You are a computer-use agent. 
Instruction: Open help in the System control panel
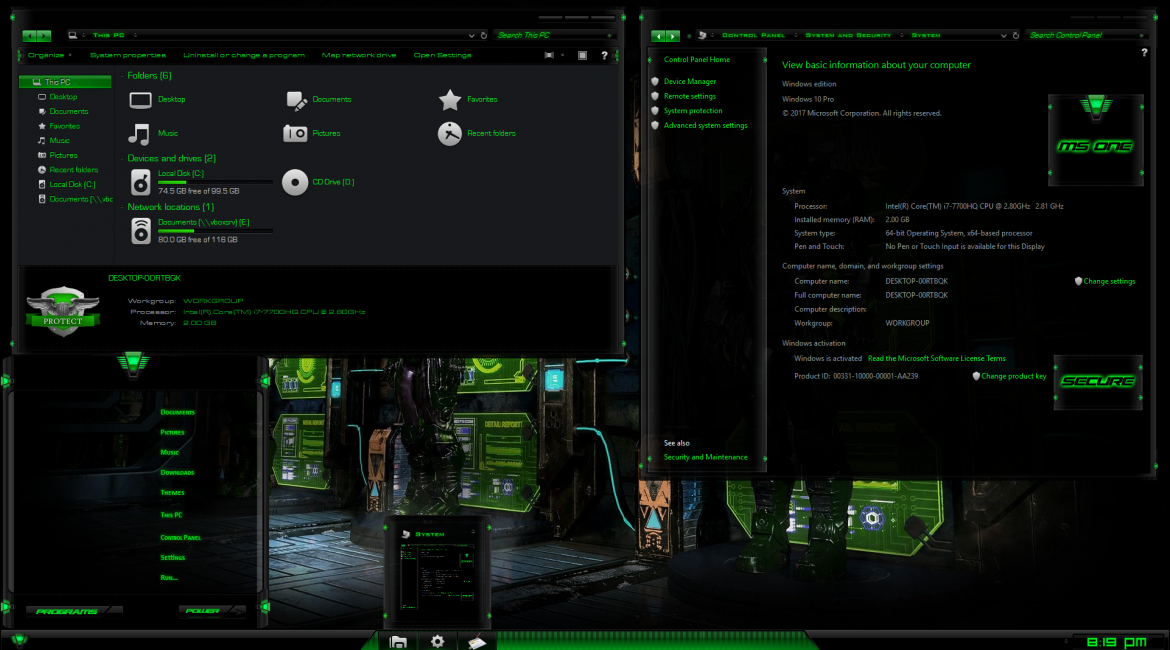(1144, 53)
